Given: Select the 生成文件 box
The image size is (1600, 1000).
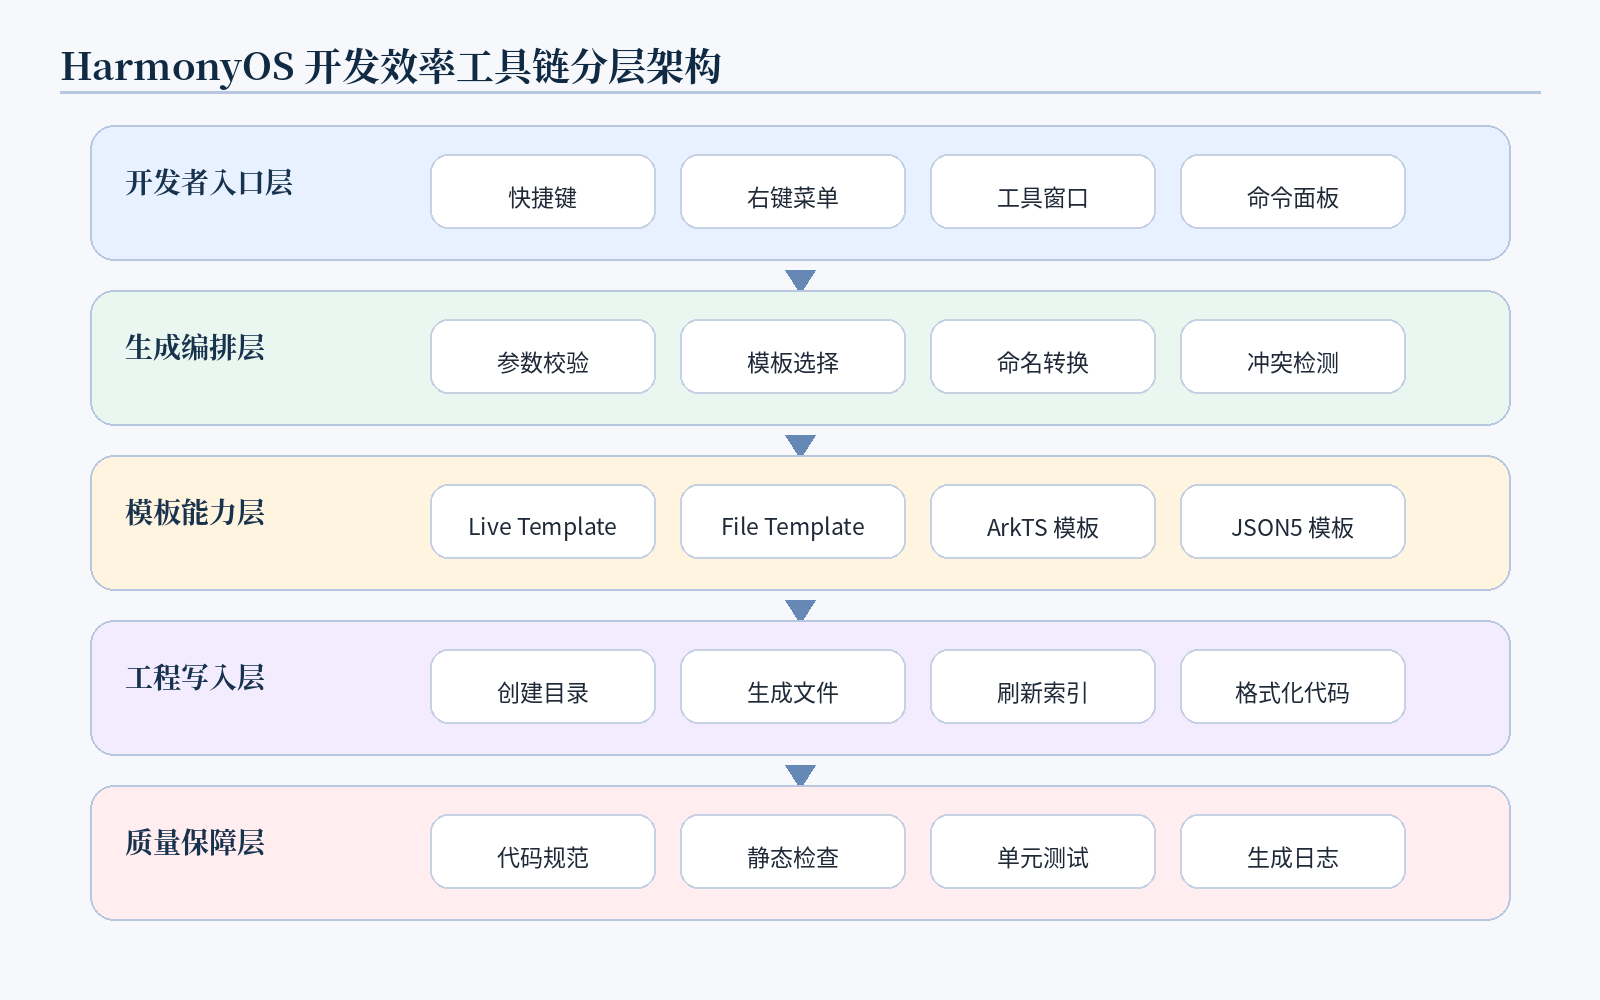Looking at the screenshot, I should point(793,687).
